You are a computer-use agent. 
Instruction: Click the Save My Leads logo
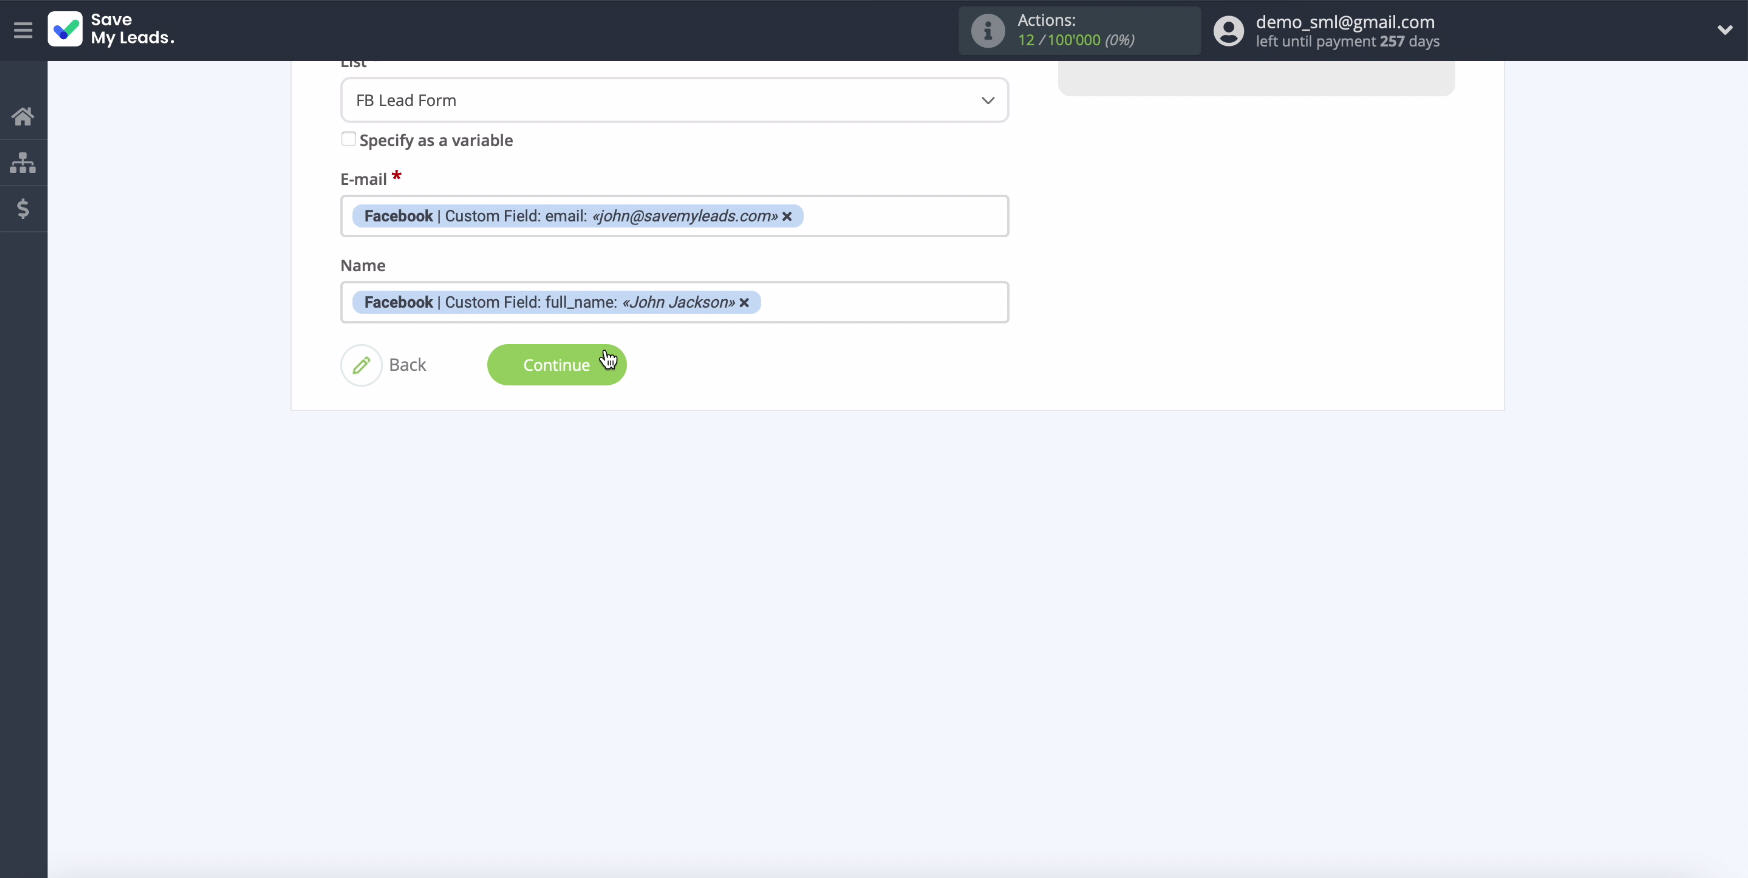pos(111,30)
